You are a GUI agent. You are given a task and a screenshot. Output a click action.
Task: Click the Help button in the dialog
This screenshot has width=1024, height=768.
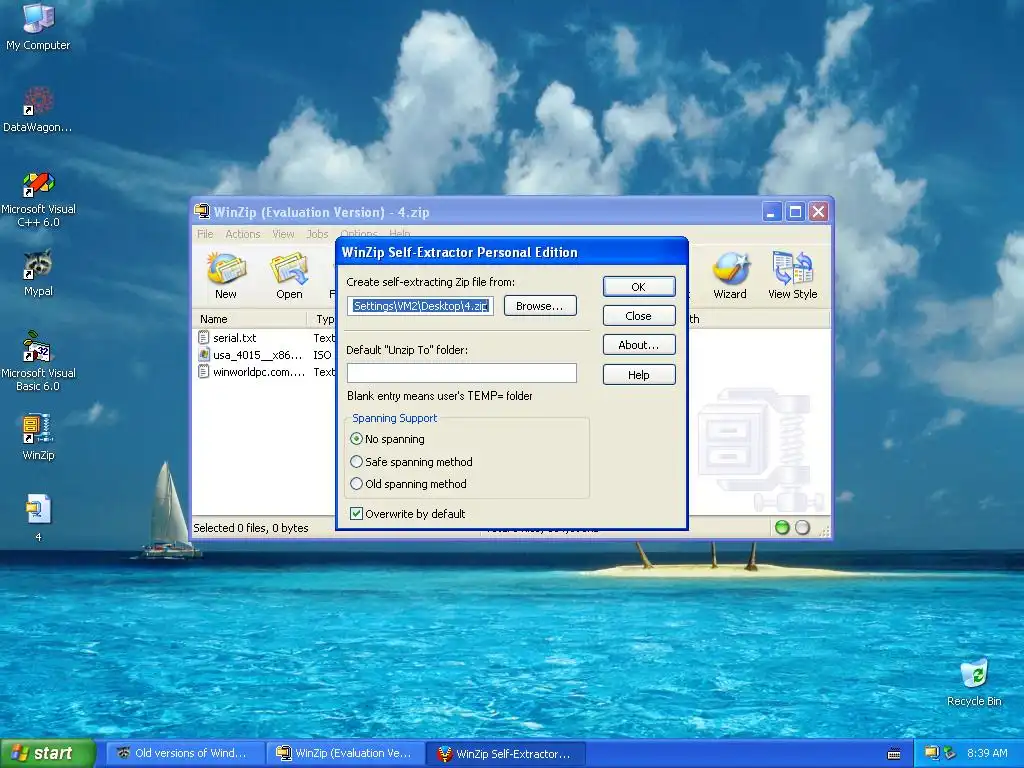[x=639, y=375]
